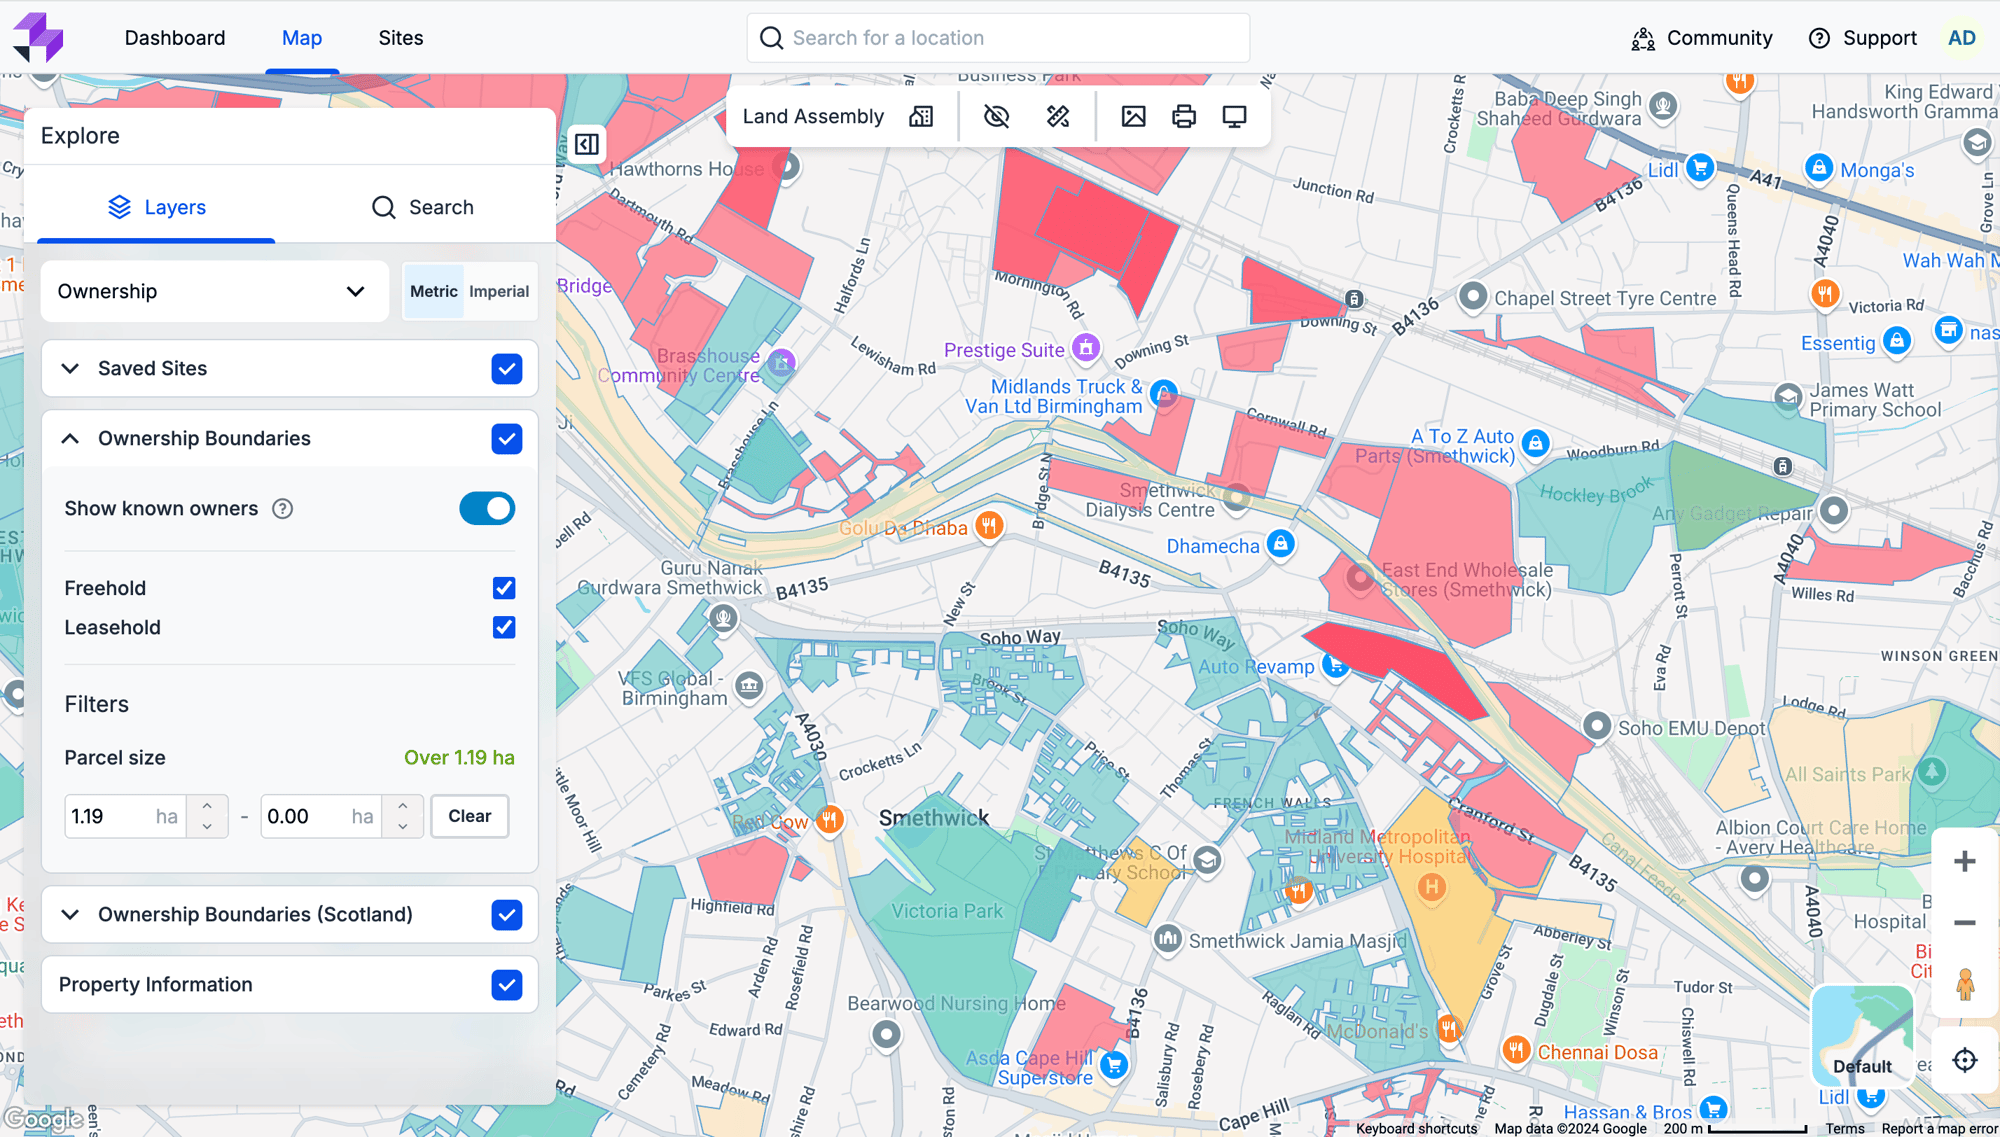
Task: Click the Land Assembly button label
Action: click(x=813, y=117)
